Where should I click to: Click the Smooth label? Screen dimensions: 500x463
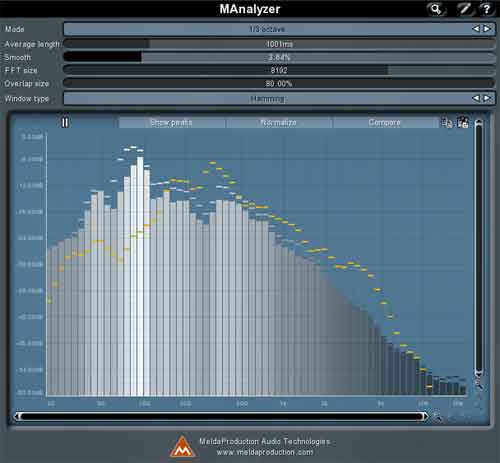pyautogui.click(x=18, y=57)
